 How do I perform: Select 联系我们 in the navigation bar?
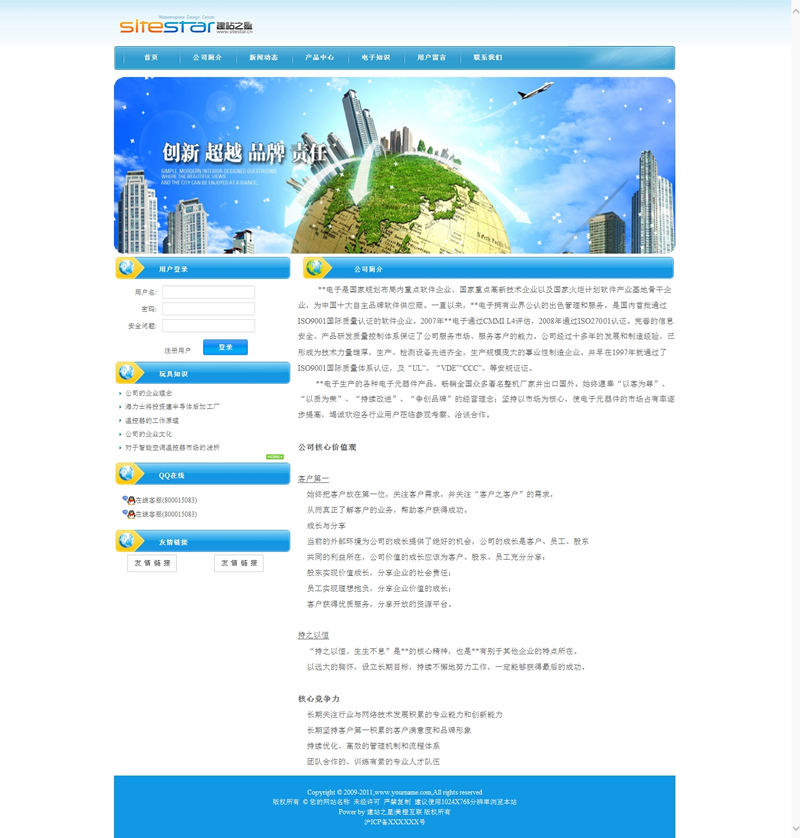[488, 58]
